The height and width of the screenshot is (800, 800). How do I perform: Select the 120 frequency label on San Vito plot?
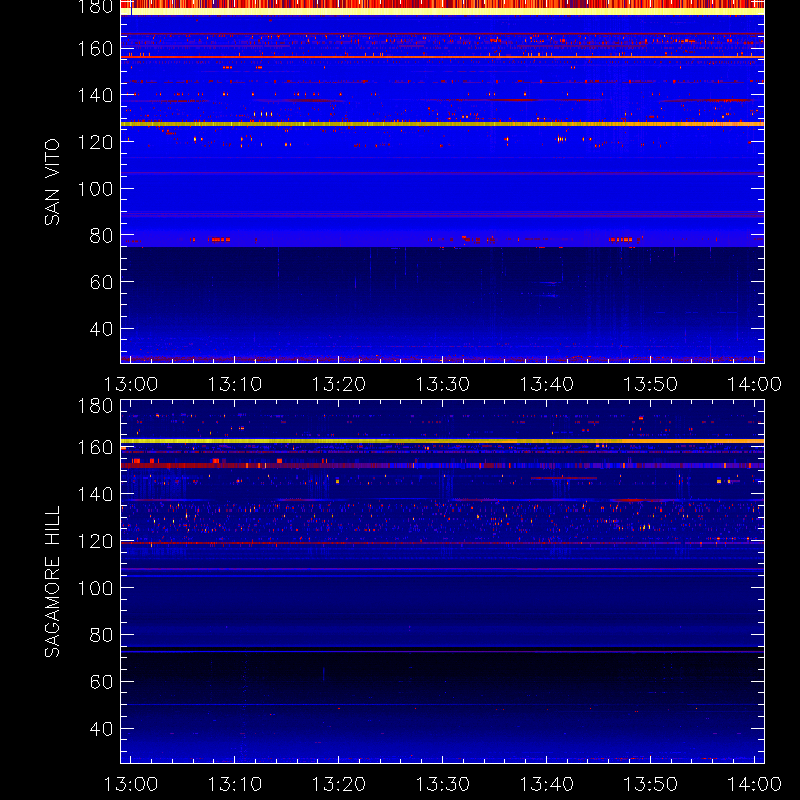95,142
